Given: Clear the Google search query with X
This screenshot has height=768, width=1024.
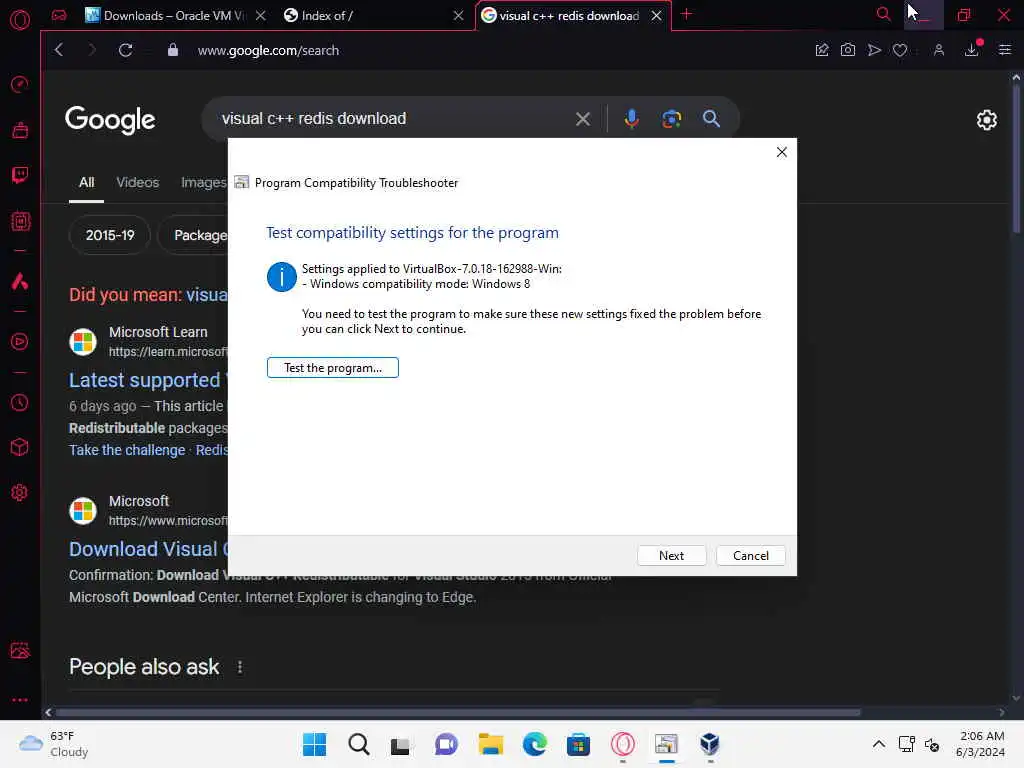Looking at the screenshot, I should (x=583, y=119).
